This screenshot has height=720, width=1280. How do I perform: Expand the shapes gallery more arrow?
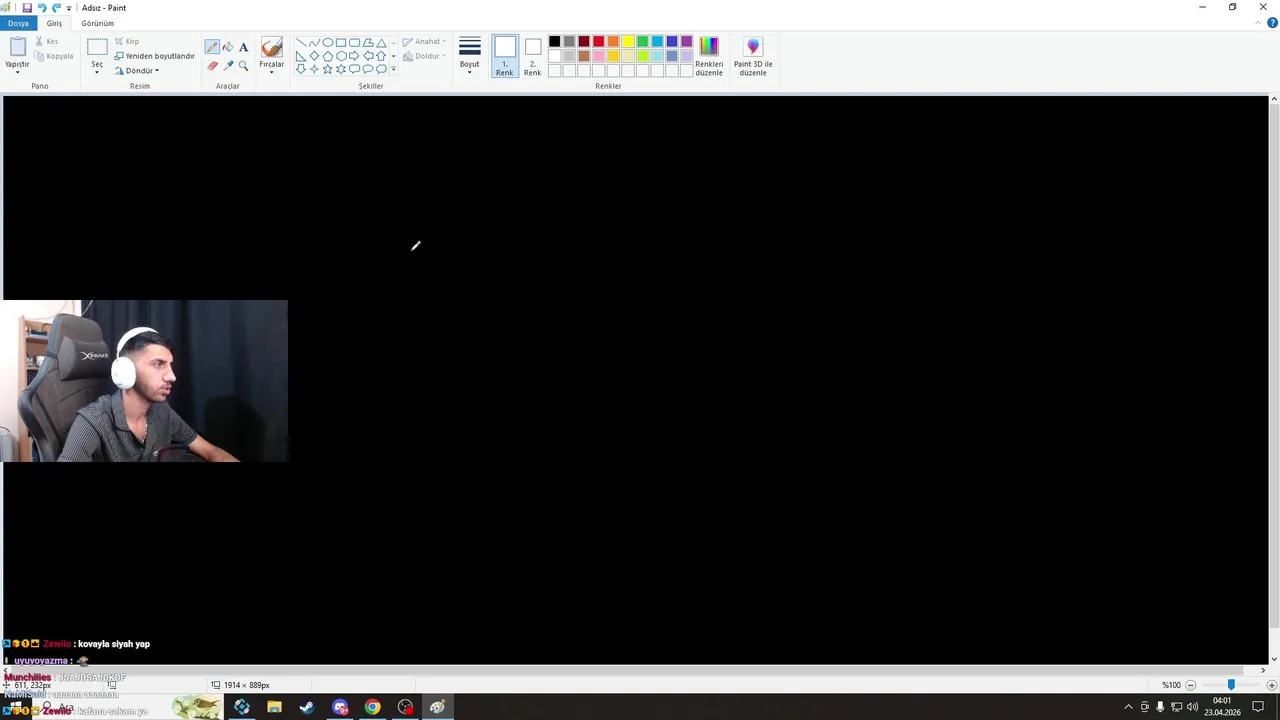(x=394, y=69)
